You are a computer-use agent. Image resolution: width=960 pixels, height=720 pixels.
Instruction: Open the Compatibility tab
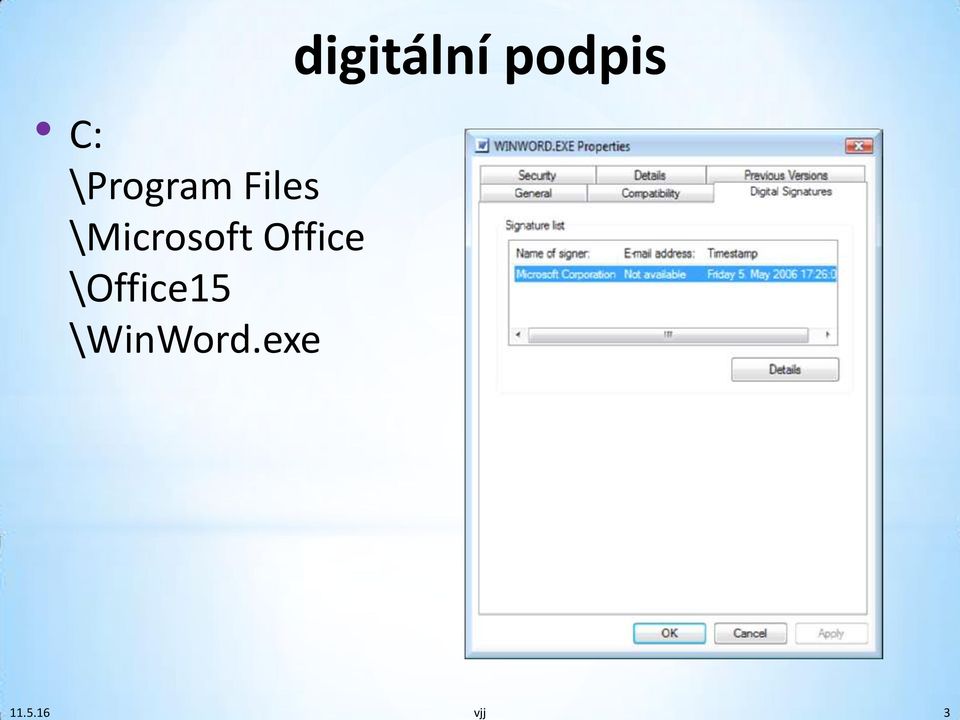(650, 193)
